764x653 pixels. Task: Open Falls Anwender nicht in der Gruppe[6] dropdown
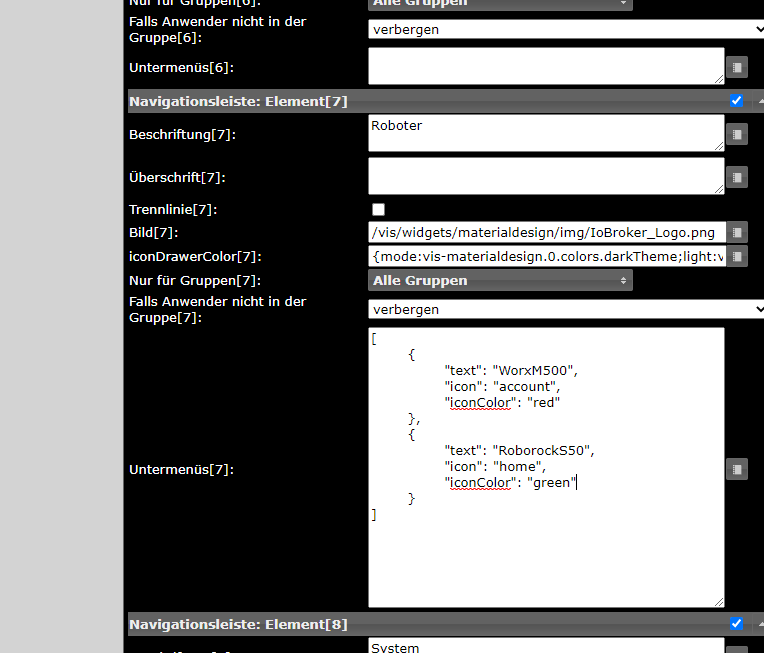point(566,29)
